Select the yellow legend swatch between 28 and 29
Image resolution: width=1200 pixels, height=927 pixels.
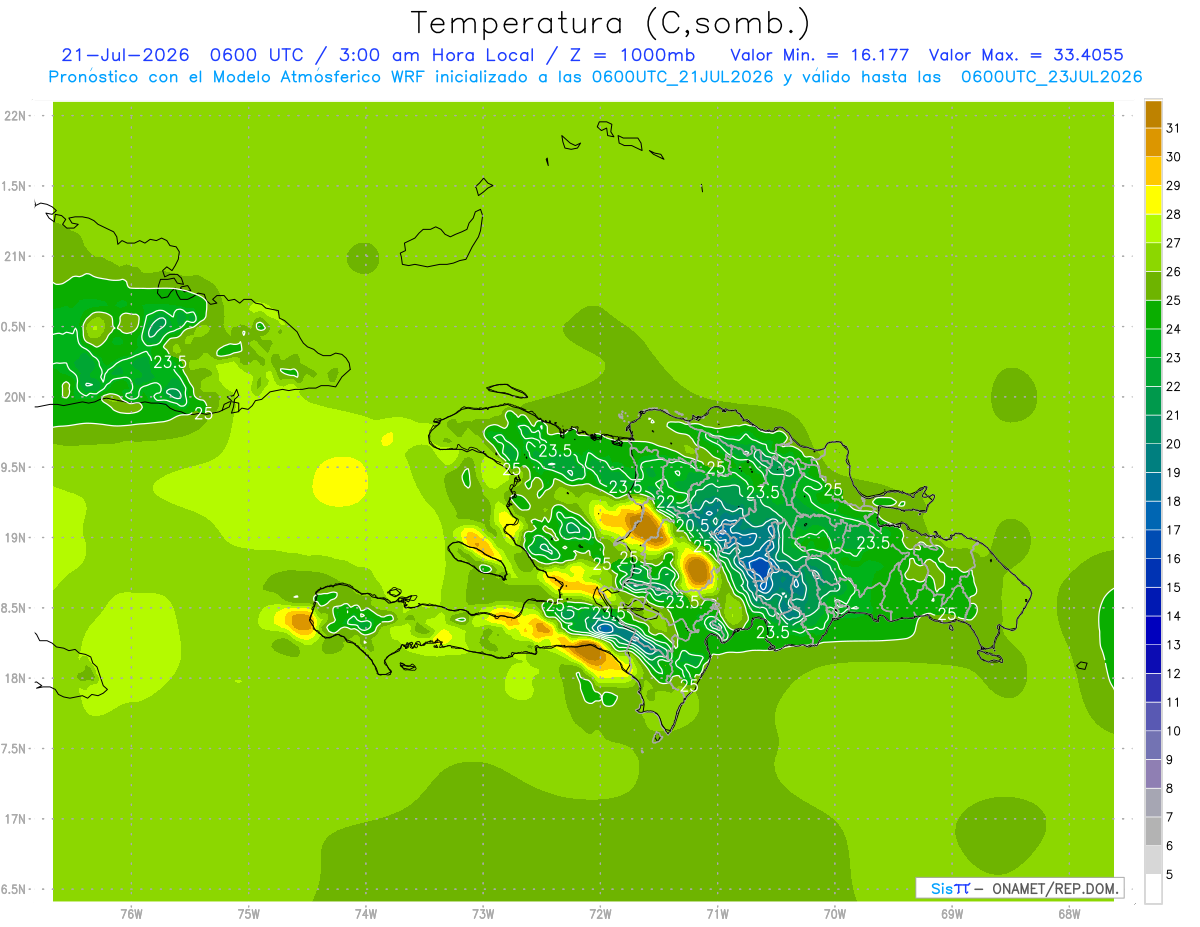coord(1153,200)
